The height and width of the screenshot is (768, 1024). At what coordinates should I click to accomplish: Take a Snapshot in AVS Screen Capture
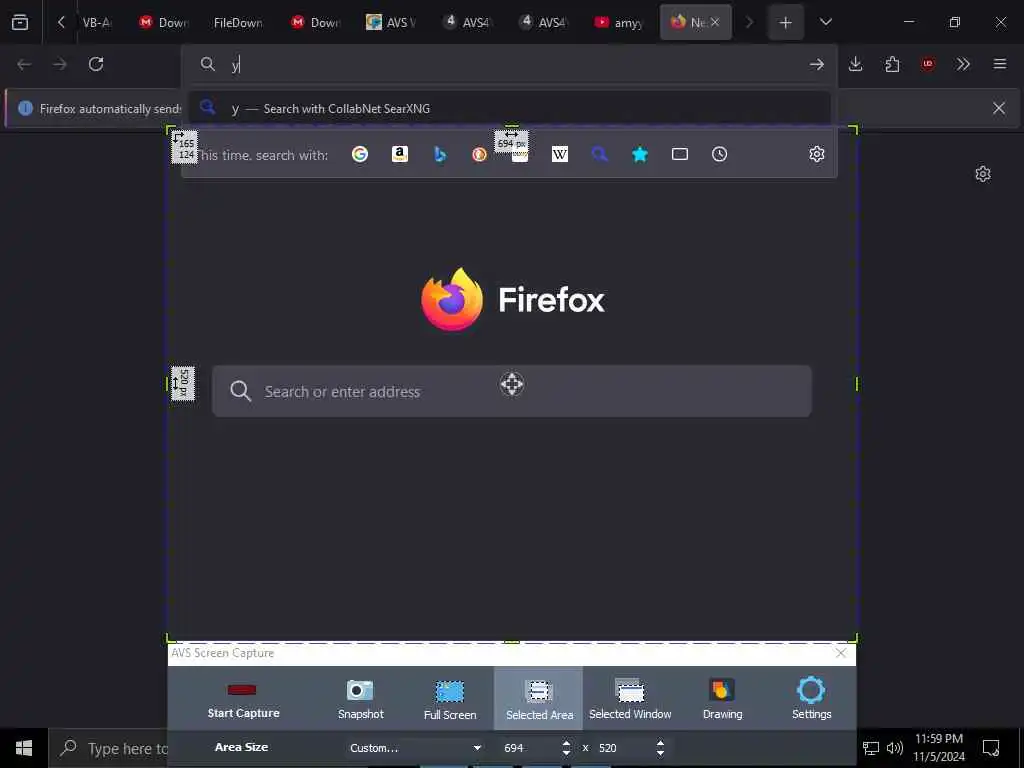click(360, 698)
